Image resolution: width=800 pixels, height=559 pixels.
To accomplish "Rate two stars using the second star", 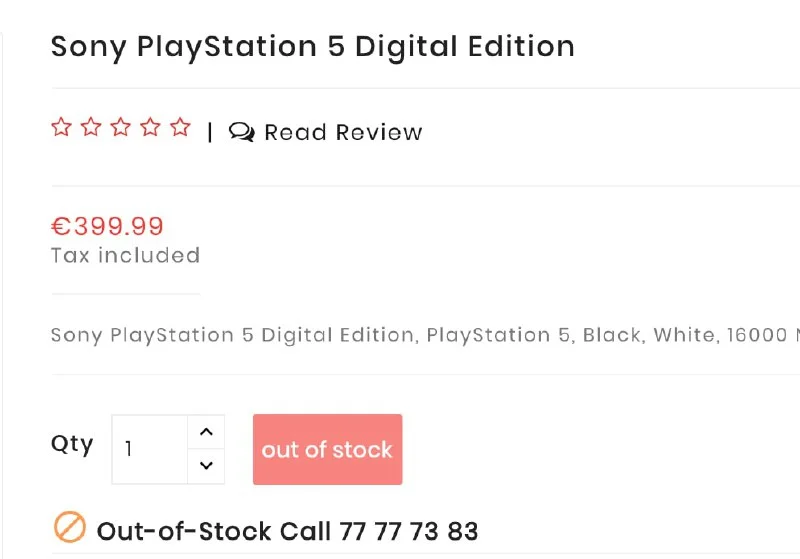I will [91, 128].
